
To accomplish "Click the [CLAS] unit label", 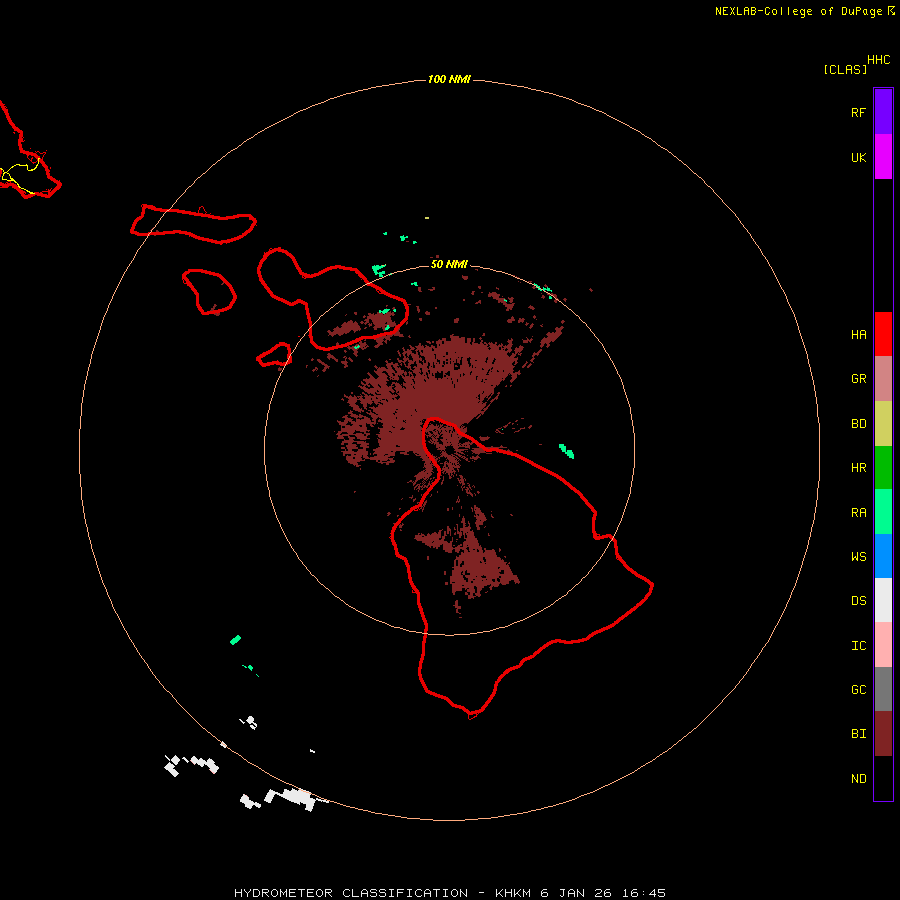I will (845, 69).
